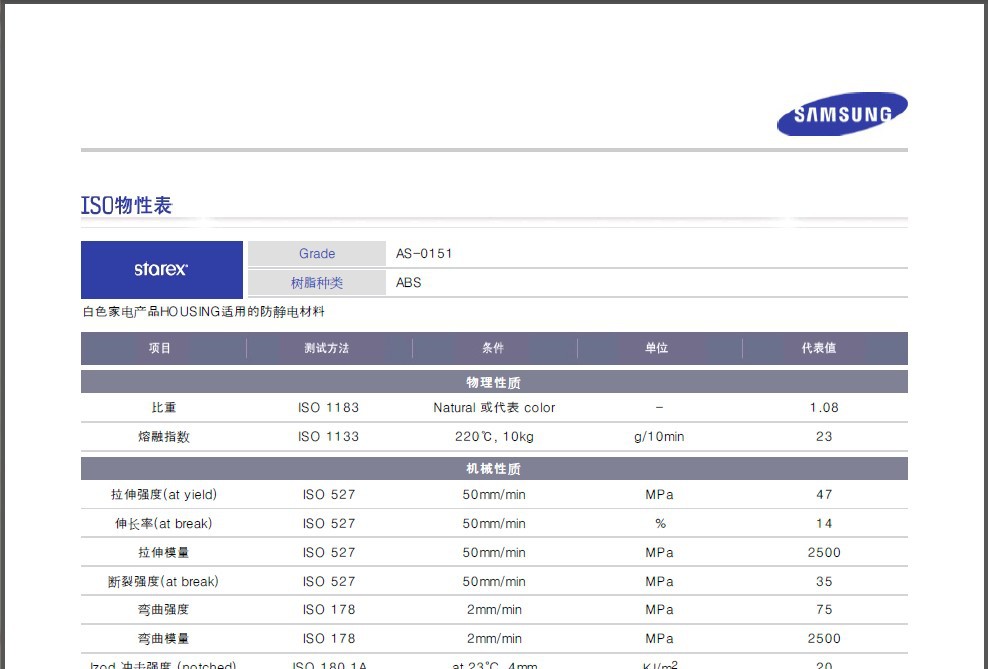This screenshot has height=669, width=988.
Task: Click the Grade label cell
Action: click(x=316, y=254)
